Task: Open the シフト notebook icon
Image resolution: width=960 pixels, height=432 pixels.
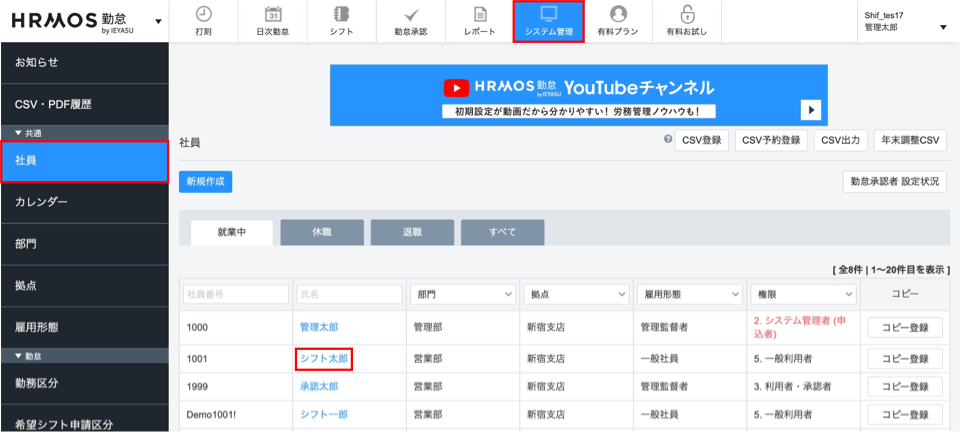Action: point(341,15)
